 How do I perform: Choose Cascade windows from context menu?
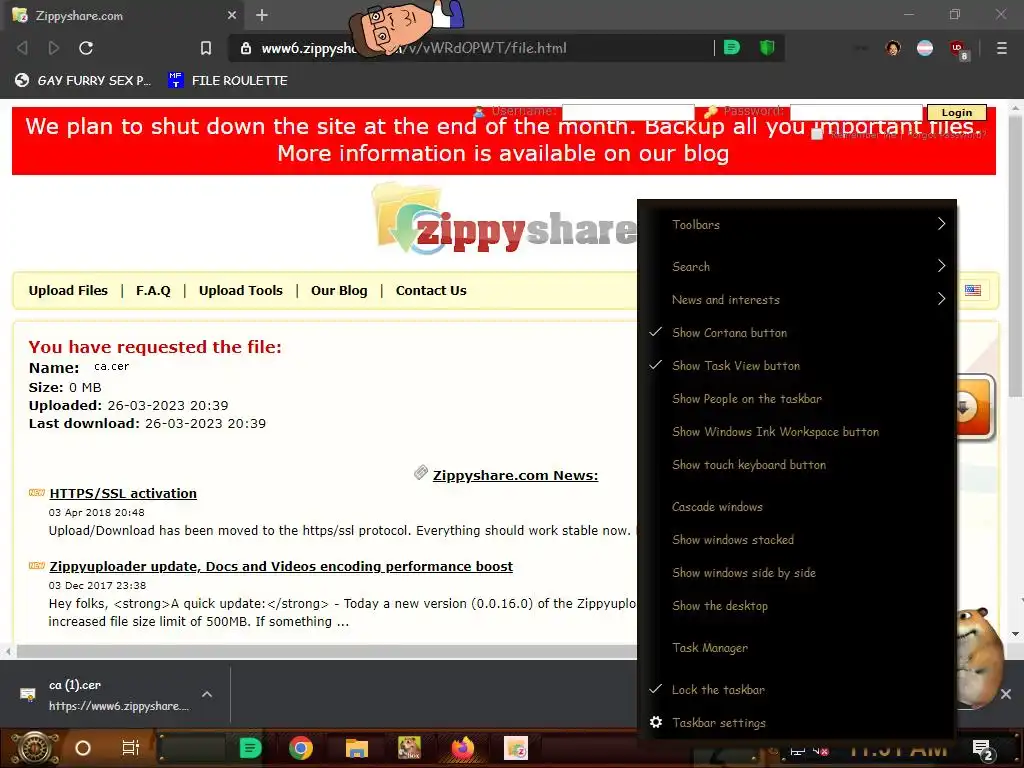coord(797,507)
